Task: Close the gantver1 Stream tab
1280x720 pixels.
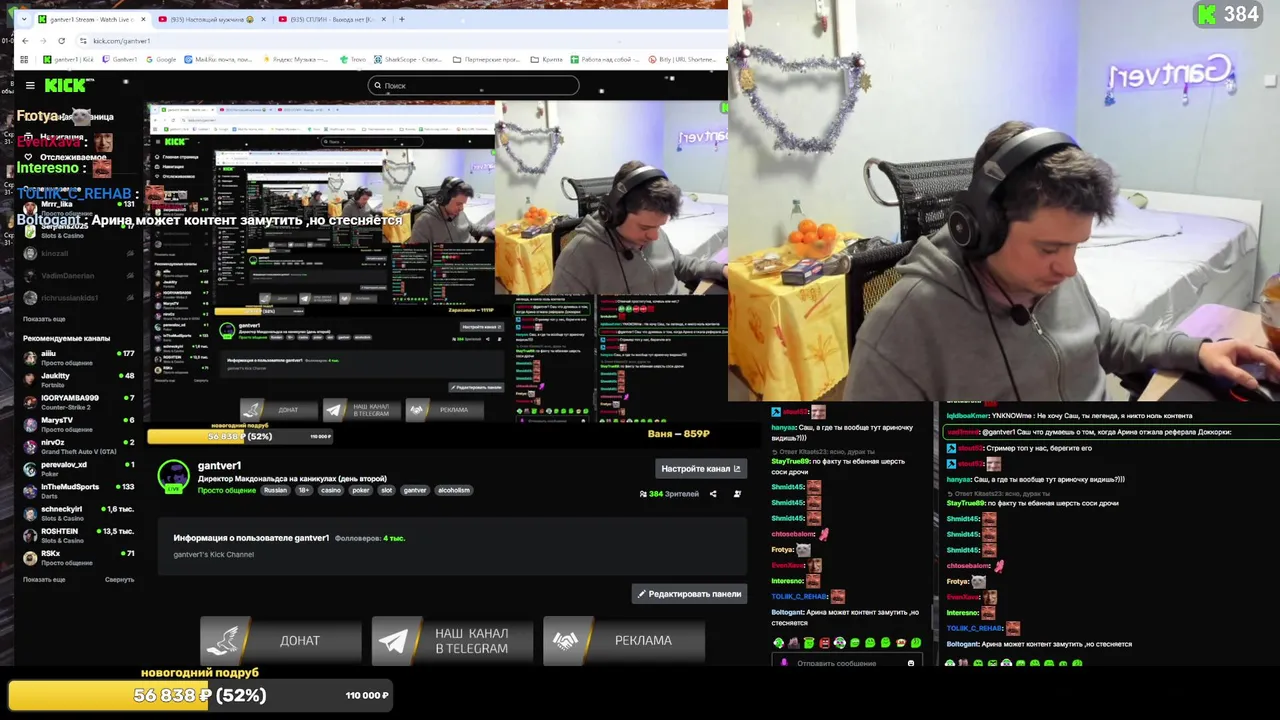Action: 143,19
